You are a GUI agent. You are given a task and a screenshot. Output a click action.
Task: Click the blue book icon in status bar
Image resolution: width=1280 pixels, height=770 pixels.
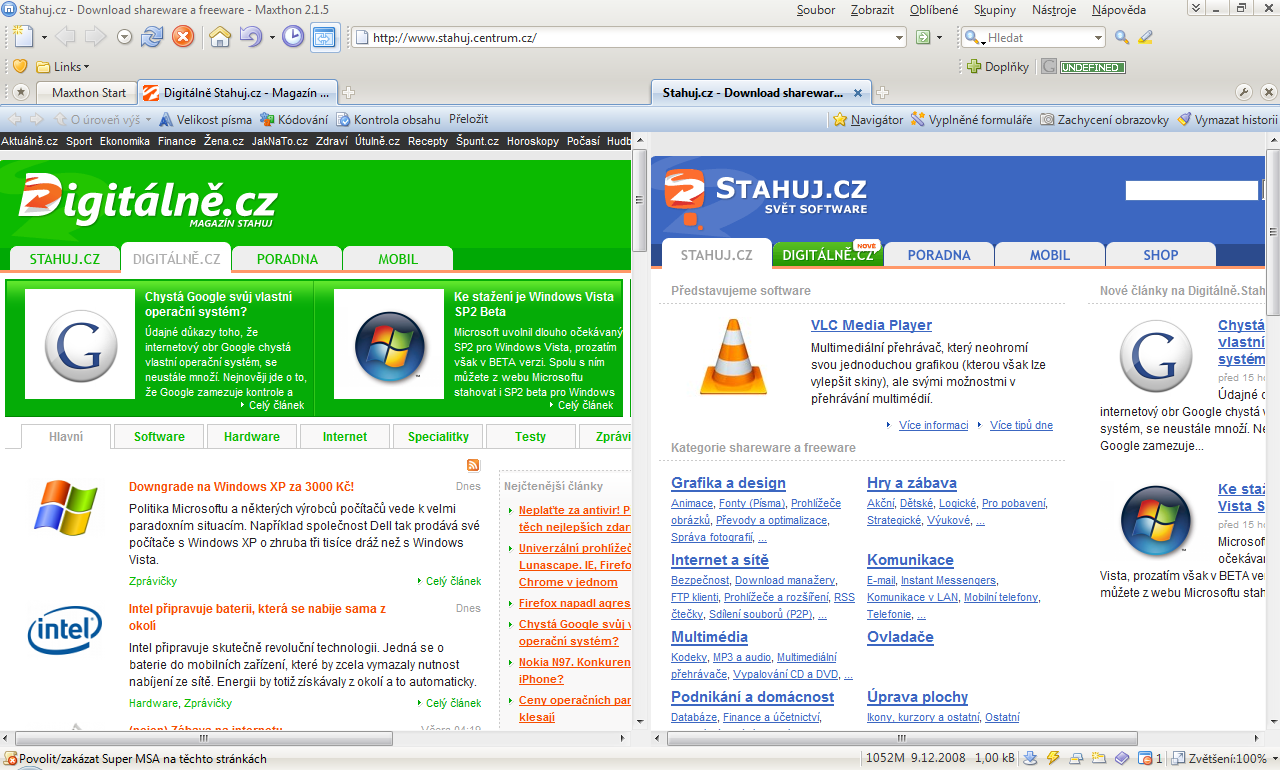(1122, 759)
